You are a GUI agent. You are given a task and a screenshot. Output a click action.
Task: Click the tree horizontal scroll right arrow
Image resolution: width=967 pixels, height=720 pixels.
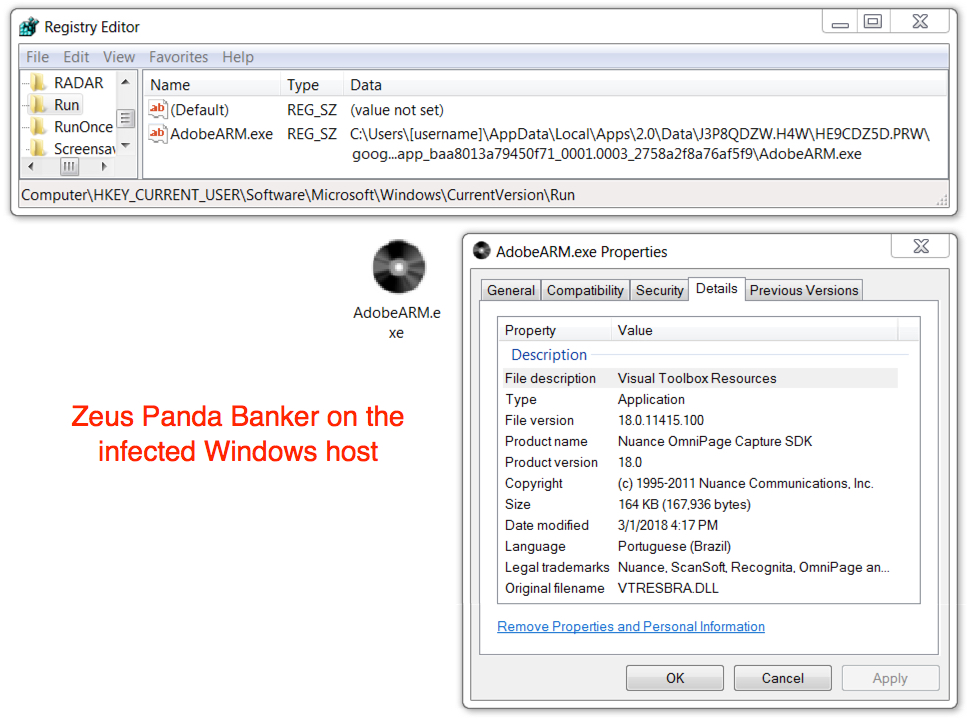pos(104,166)
